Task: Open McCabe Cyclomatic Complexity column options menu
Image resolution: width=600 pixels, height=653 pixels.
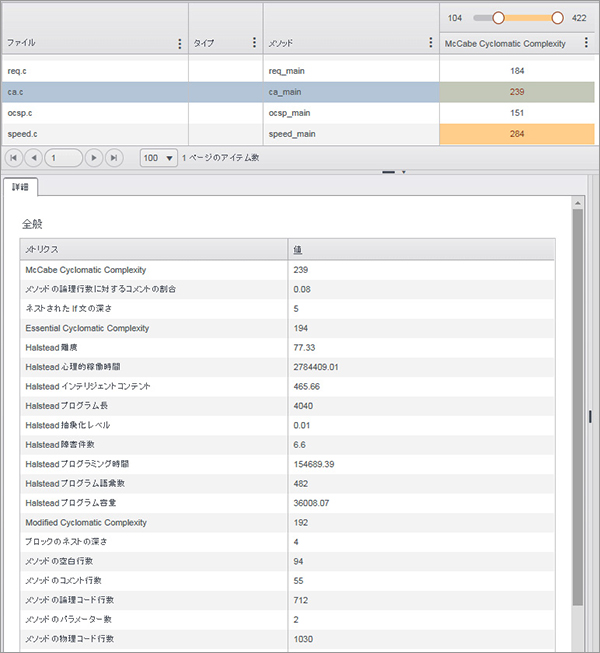Action: click(586, 42)
